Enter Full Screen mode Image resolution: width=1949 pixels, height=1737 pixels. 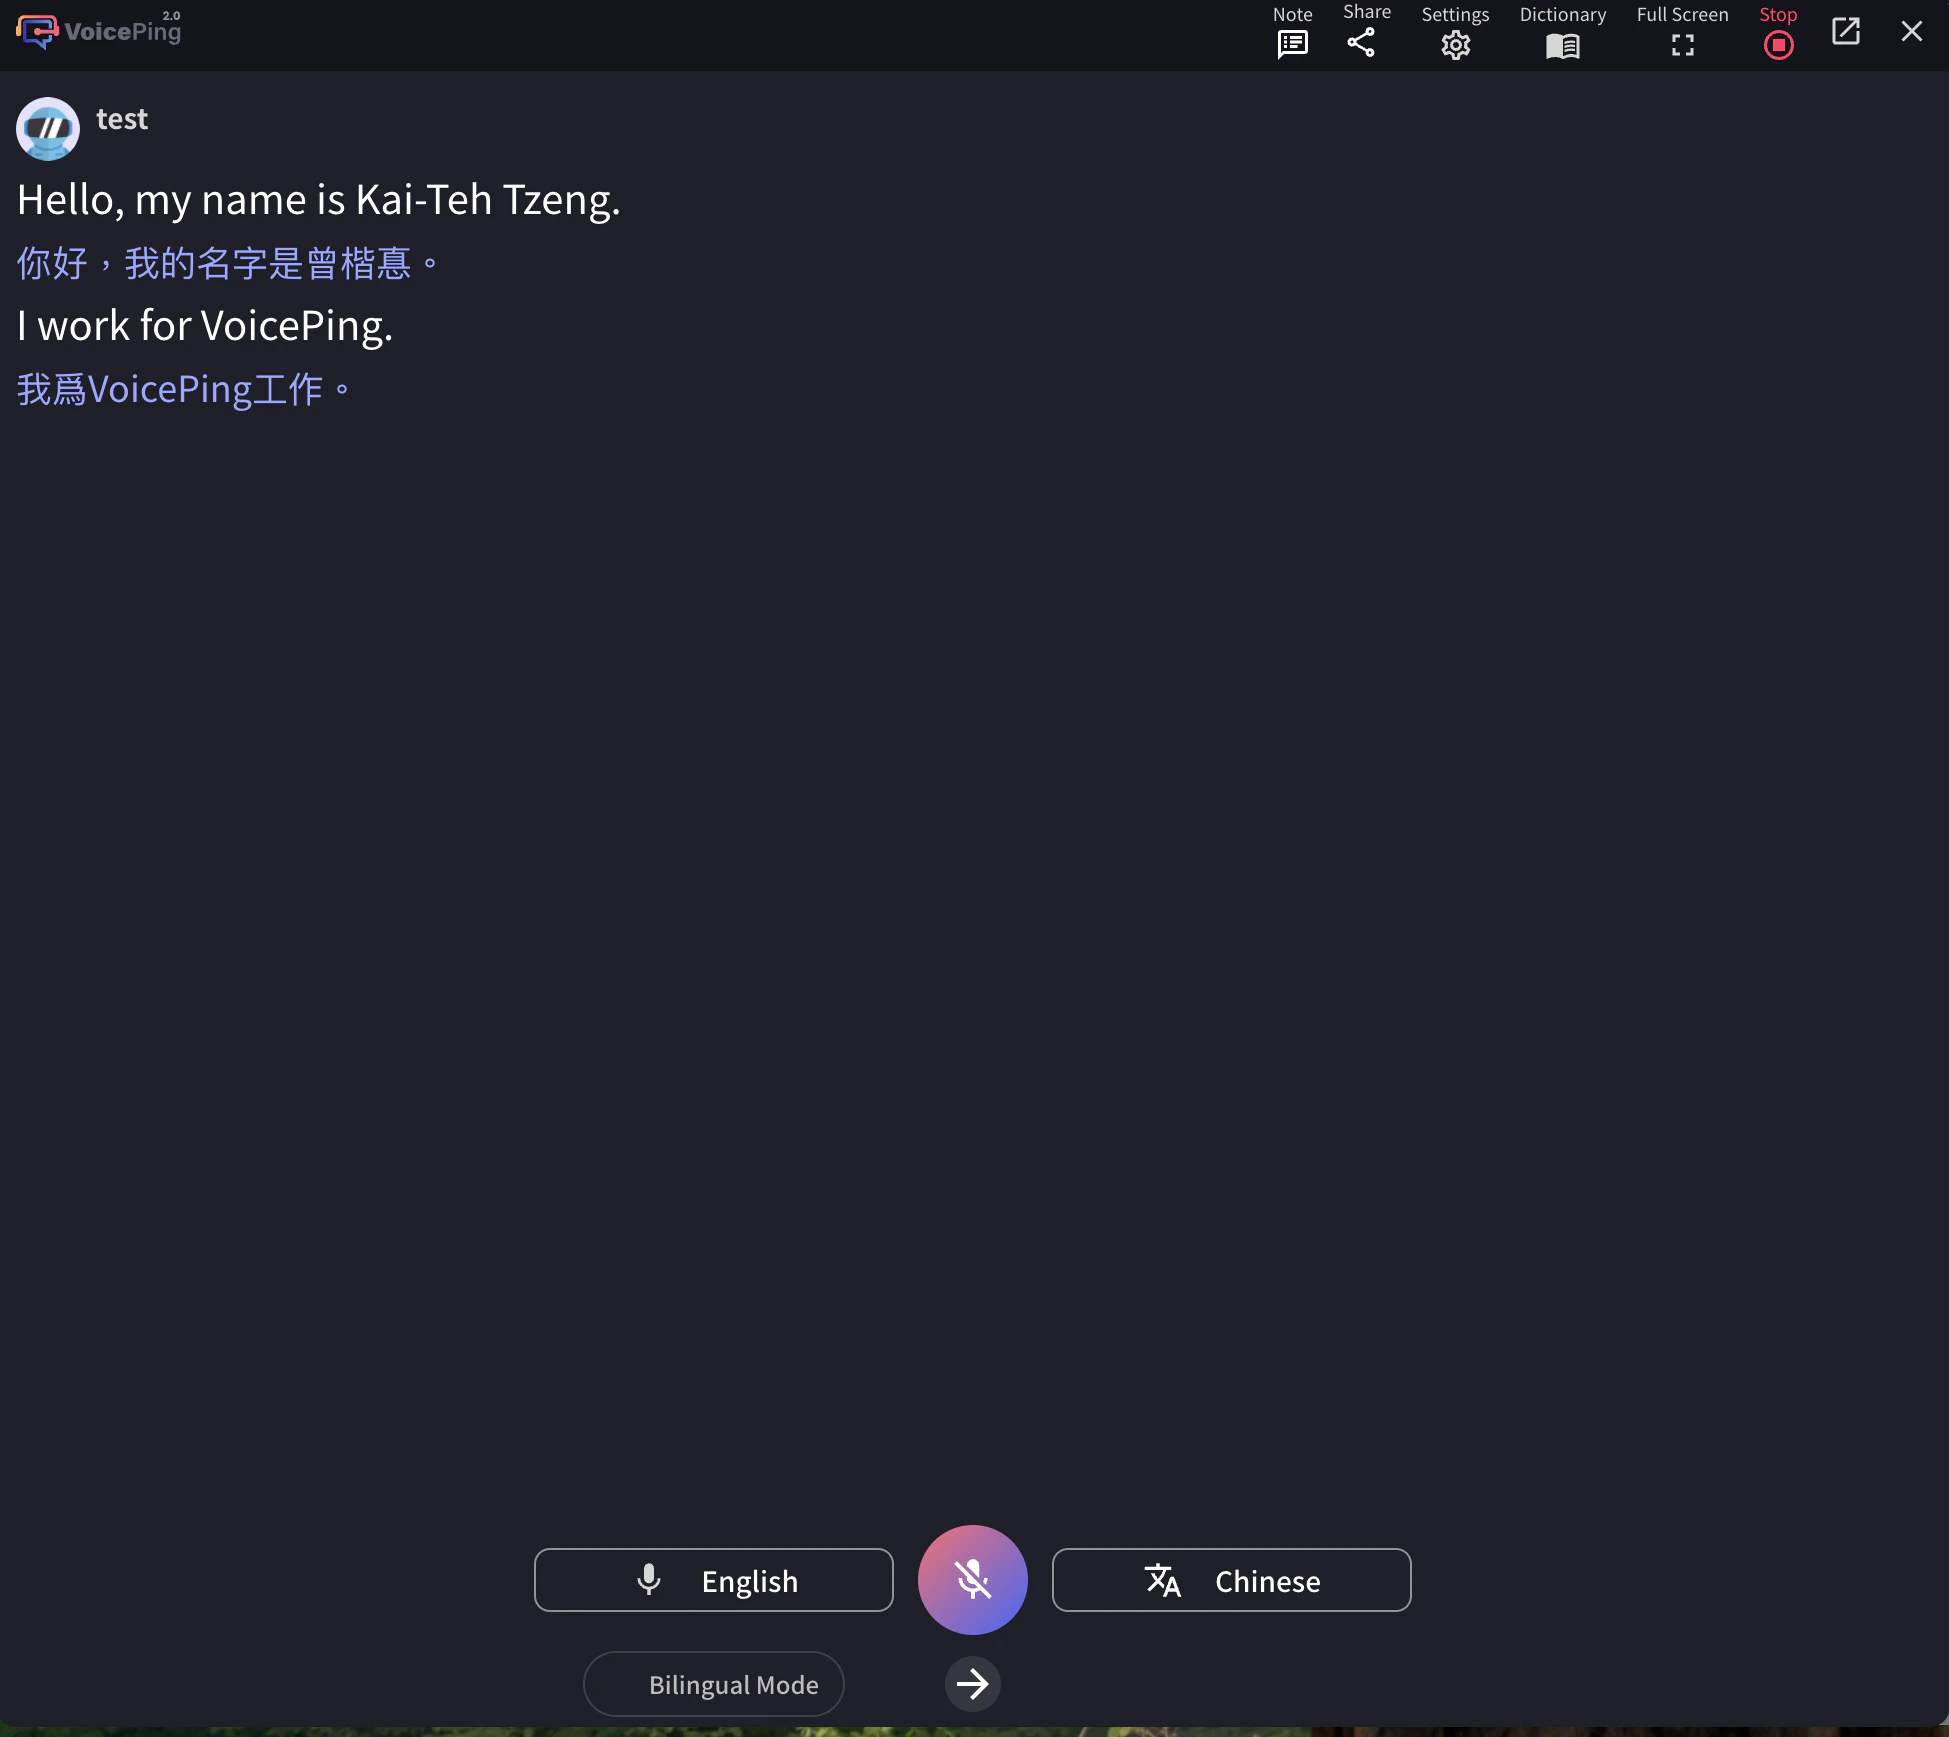coord(1682,45)
